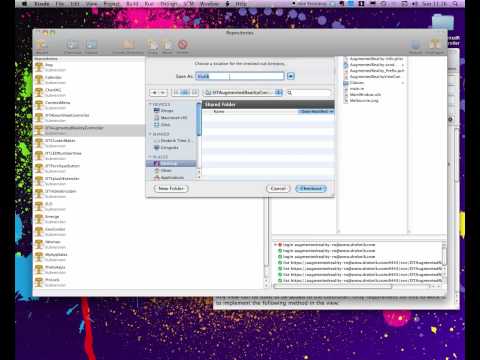Collapse the save dialog with the blue arrow button
The width and height of the screenshot is (480, 360).
point(291,76)
